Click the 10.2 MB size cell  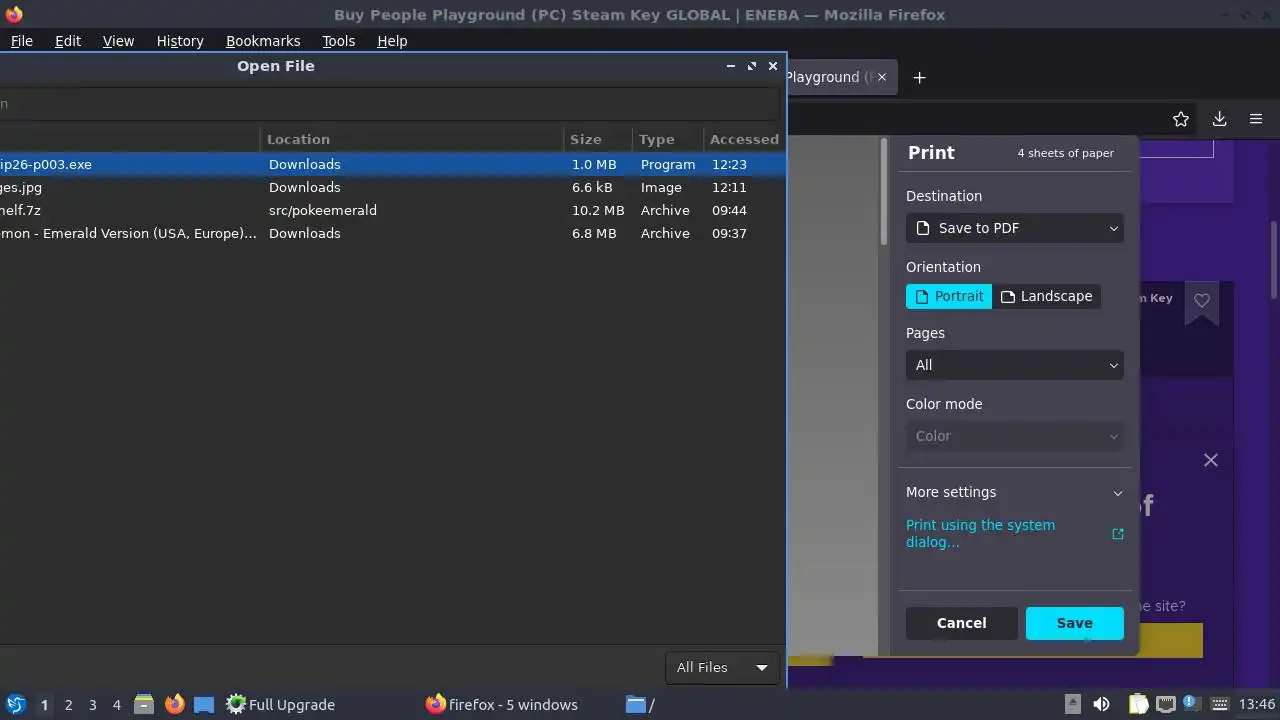(x=598, y=210)
